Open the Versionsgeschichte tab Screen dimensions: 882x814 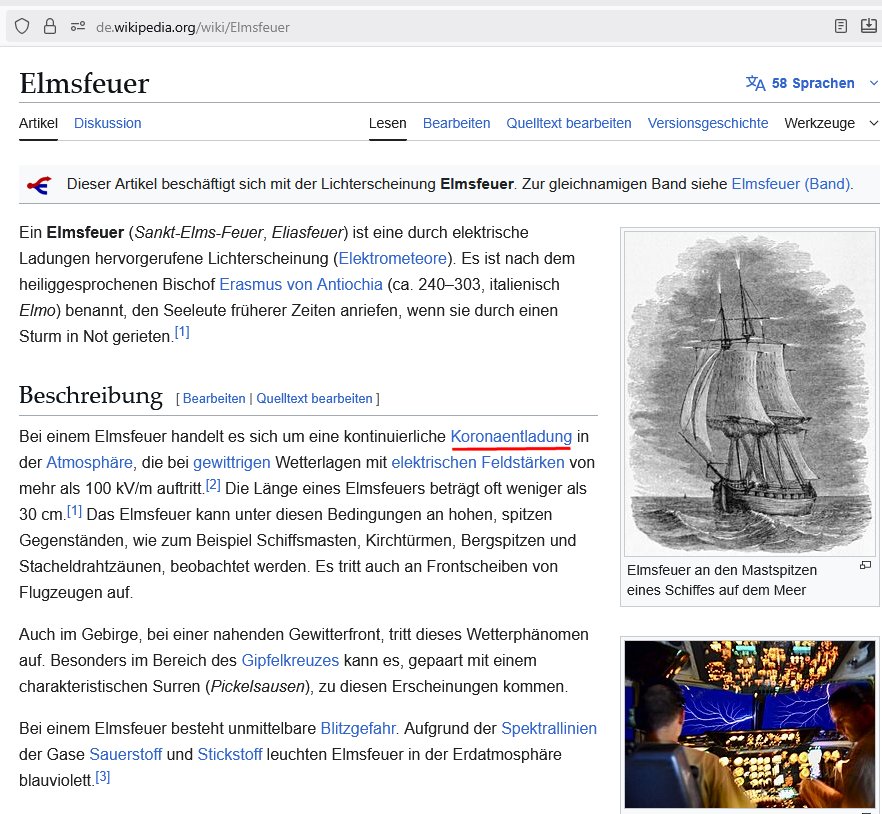click(x=707, y=123)
